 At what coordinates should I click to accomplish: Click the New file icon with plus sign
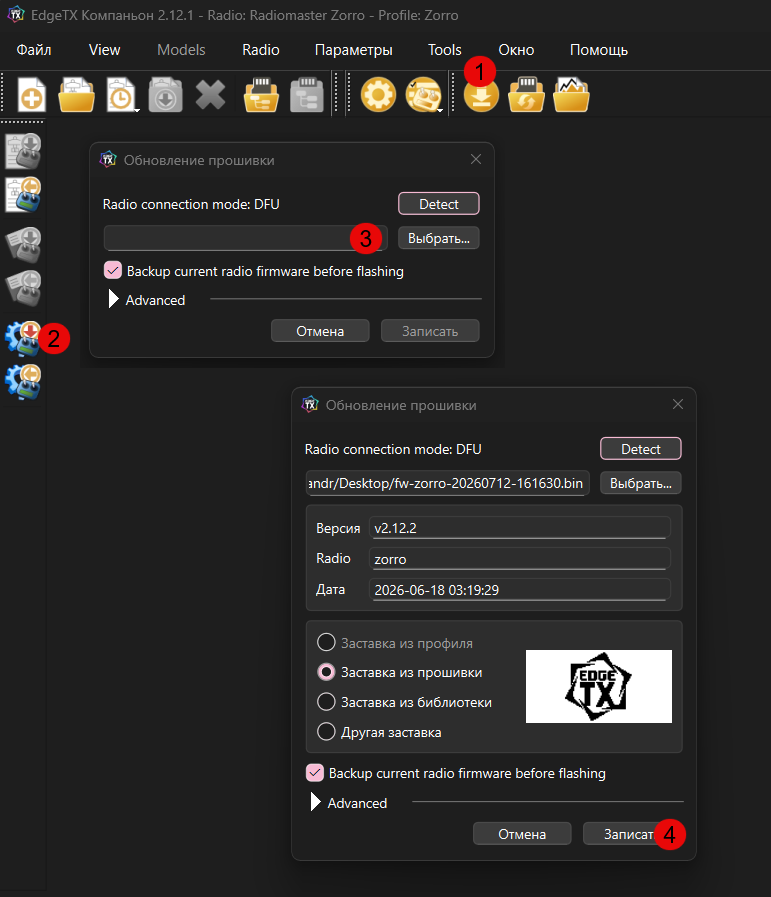31,94
